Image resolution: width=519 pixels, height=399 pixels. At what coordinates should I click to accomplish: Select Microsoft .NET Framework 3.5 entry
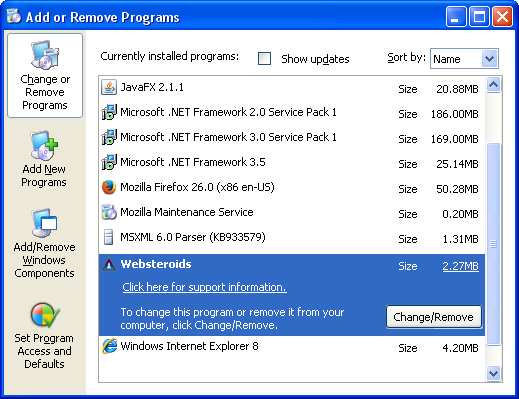pyautogui.click(x=292, y=163)
